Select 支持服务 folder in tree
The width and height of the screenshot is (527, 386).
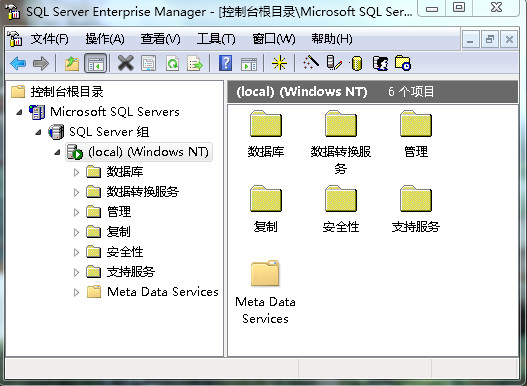tap(131, 272)
